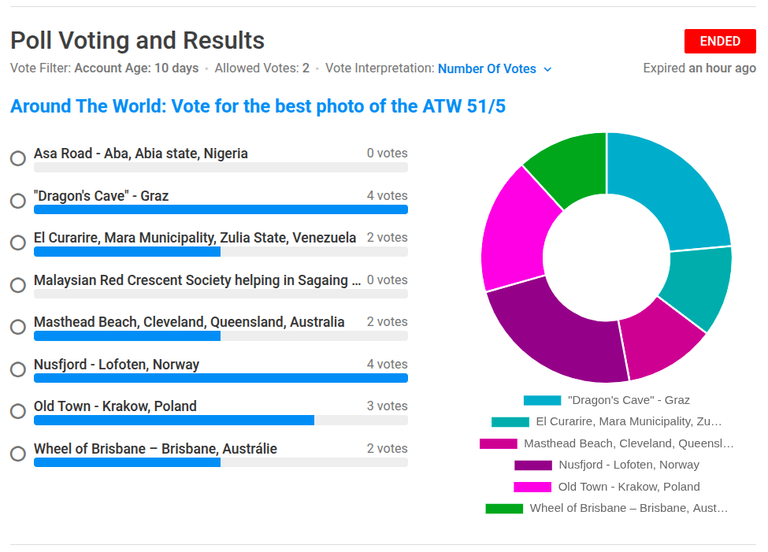The width and height of the screenshot is (768, 552).
Task: Click the red ENDED status badge
Action: pos(720,41)
